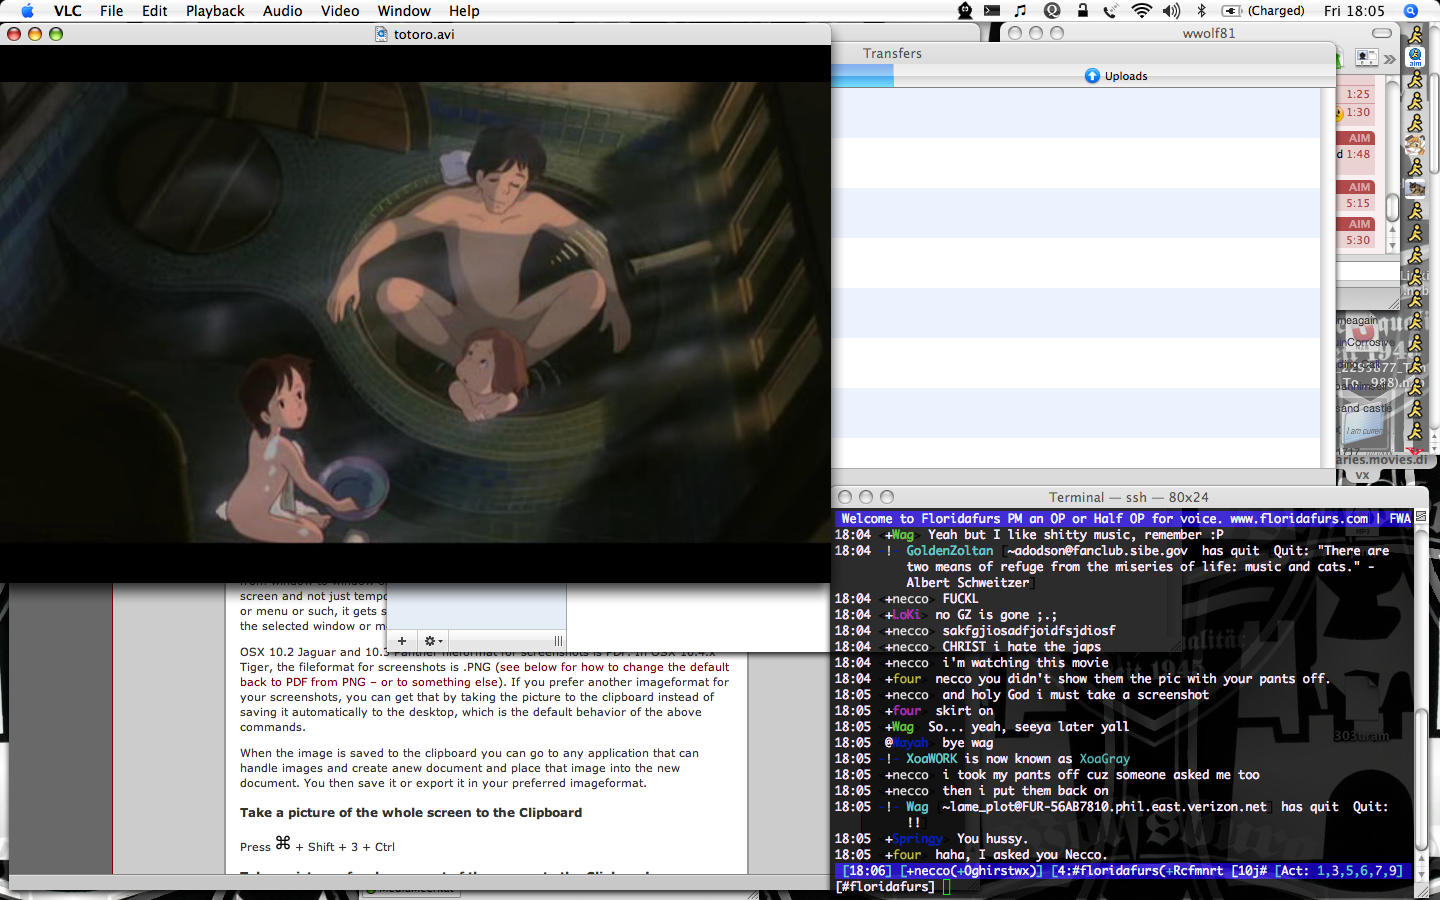
Task: Click the totoro.avi title bar file icon
Action: tap(381, 34)
